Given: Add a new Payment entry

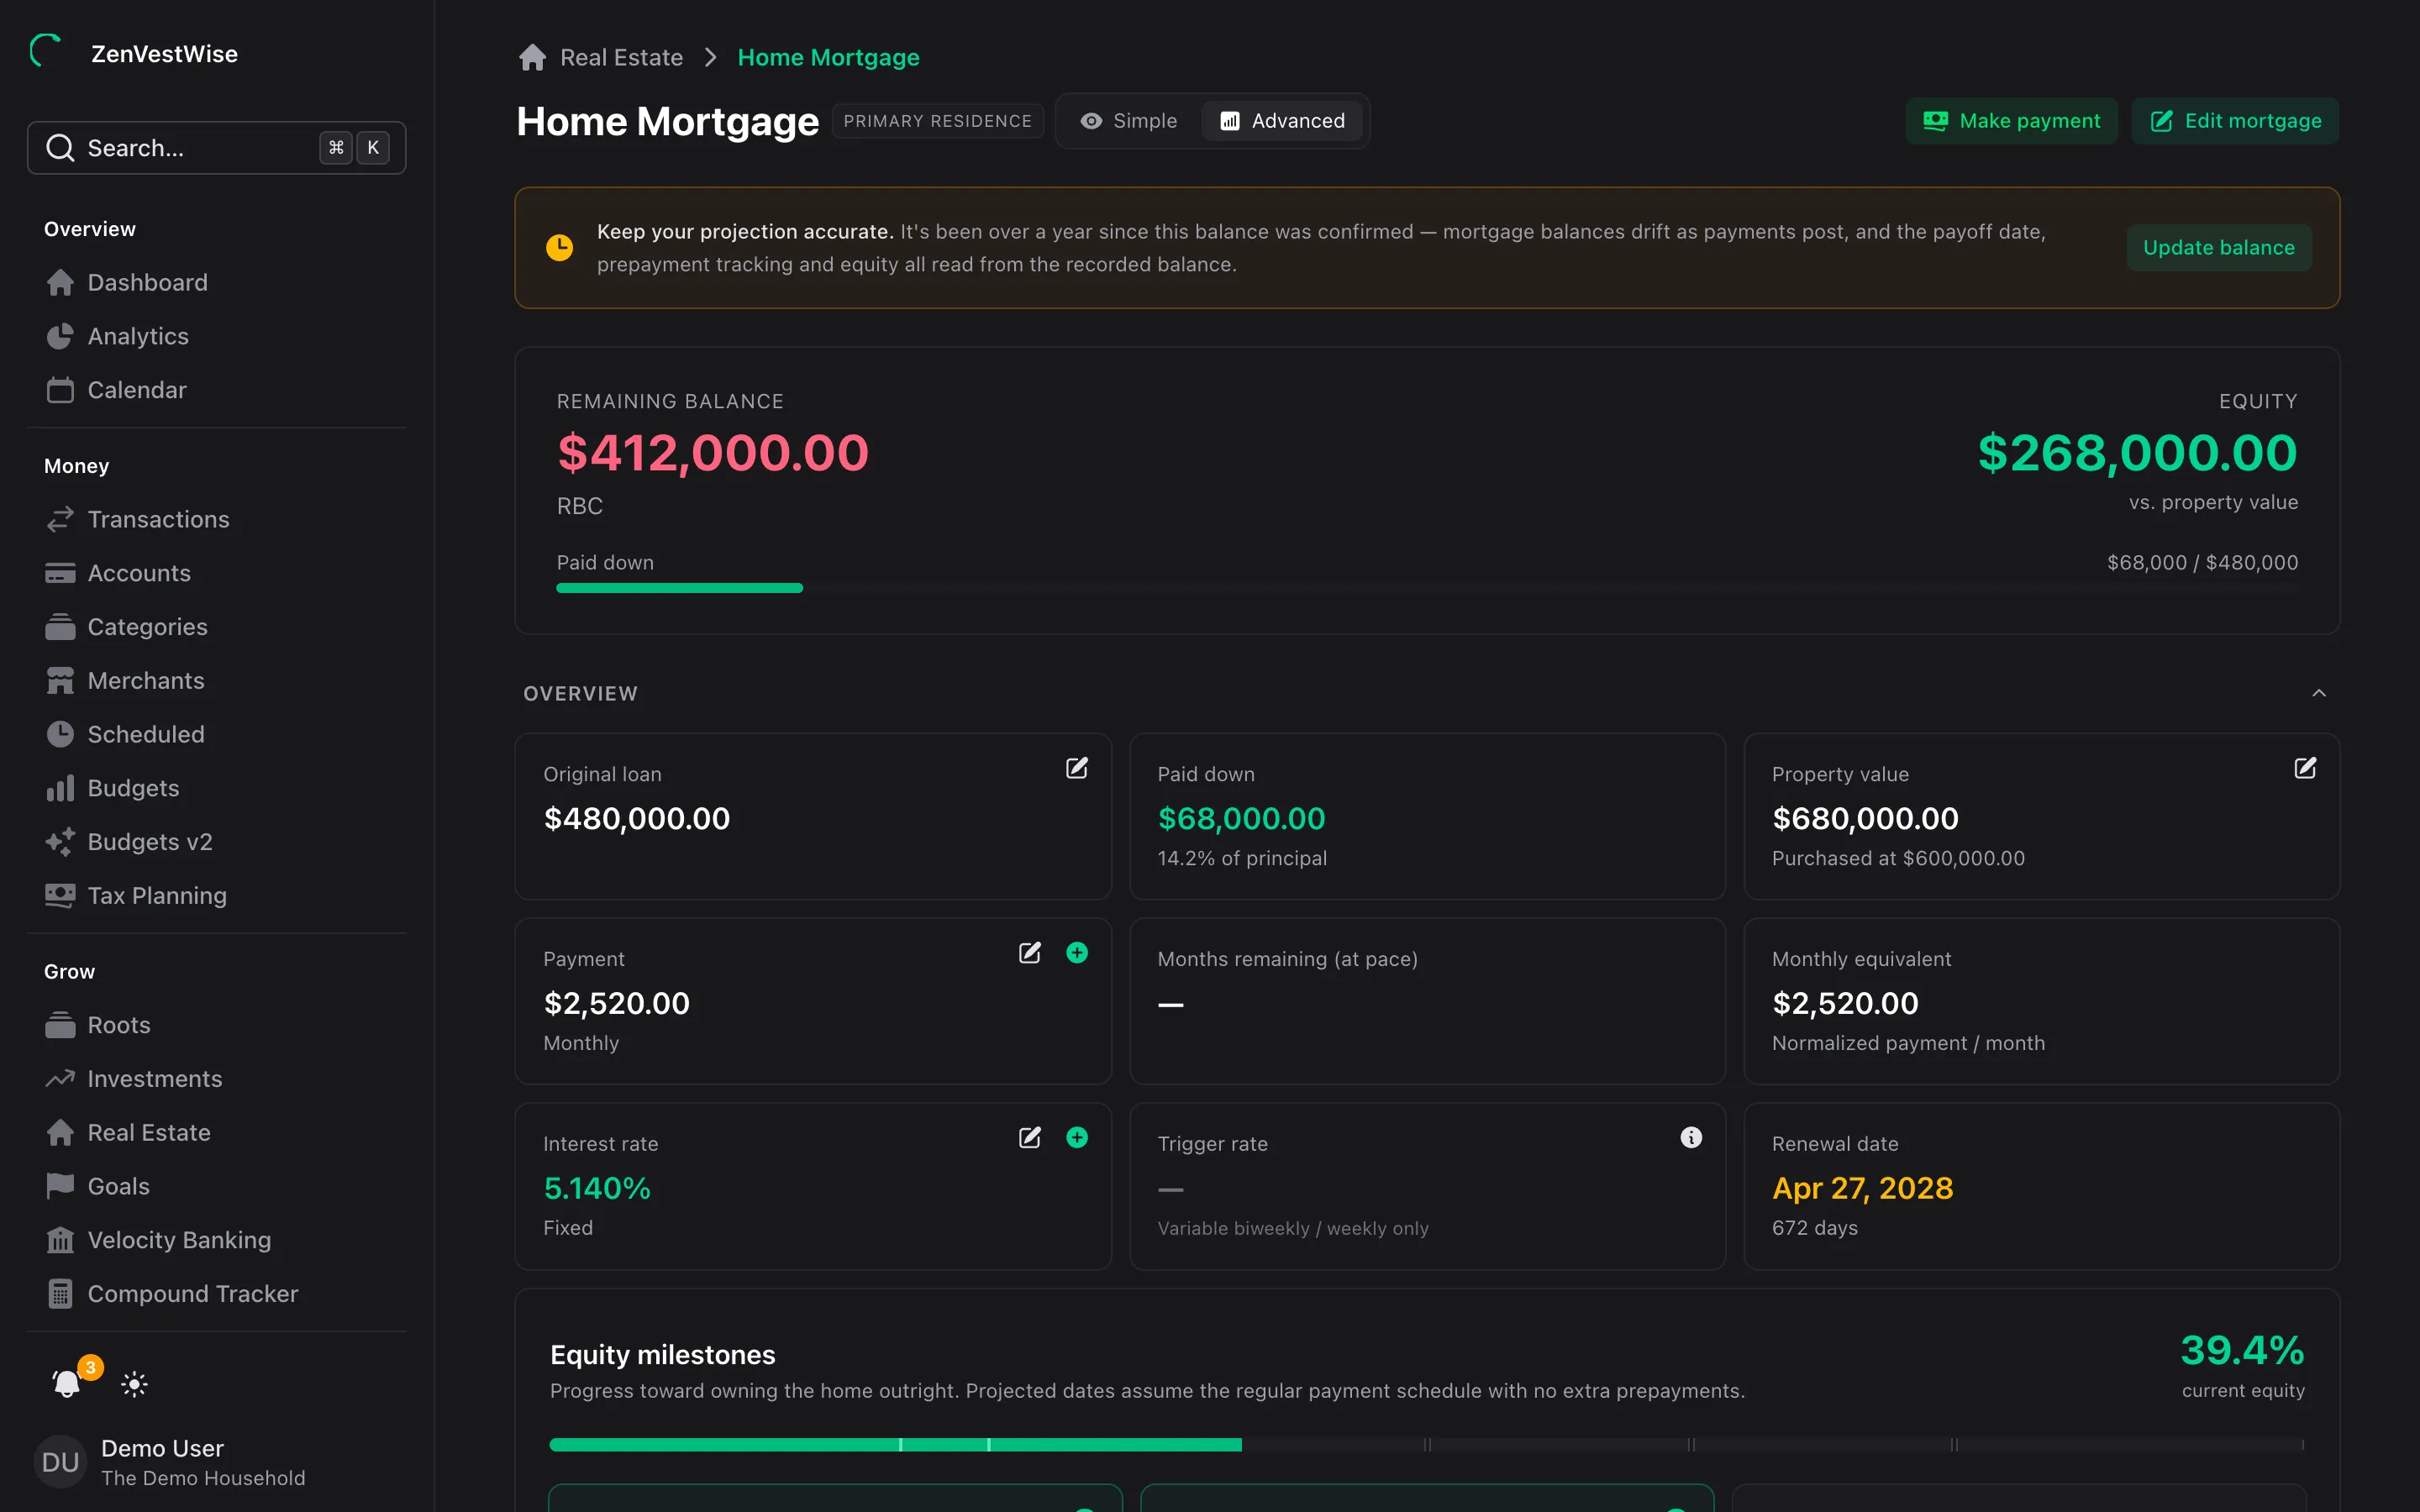Looking at the screenshot, I should [1077, 953].
